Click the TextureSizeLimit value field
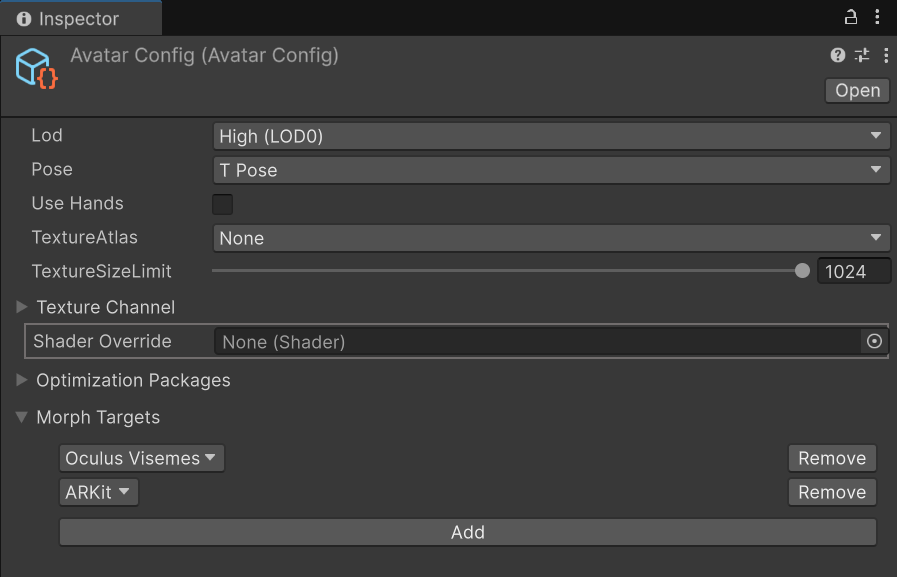 [x=853, y=271]
